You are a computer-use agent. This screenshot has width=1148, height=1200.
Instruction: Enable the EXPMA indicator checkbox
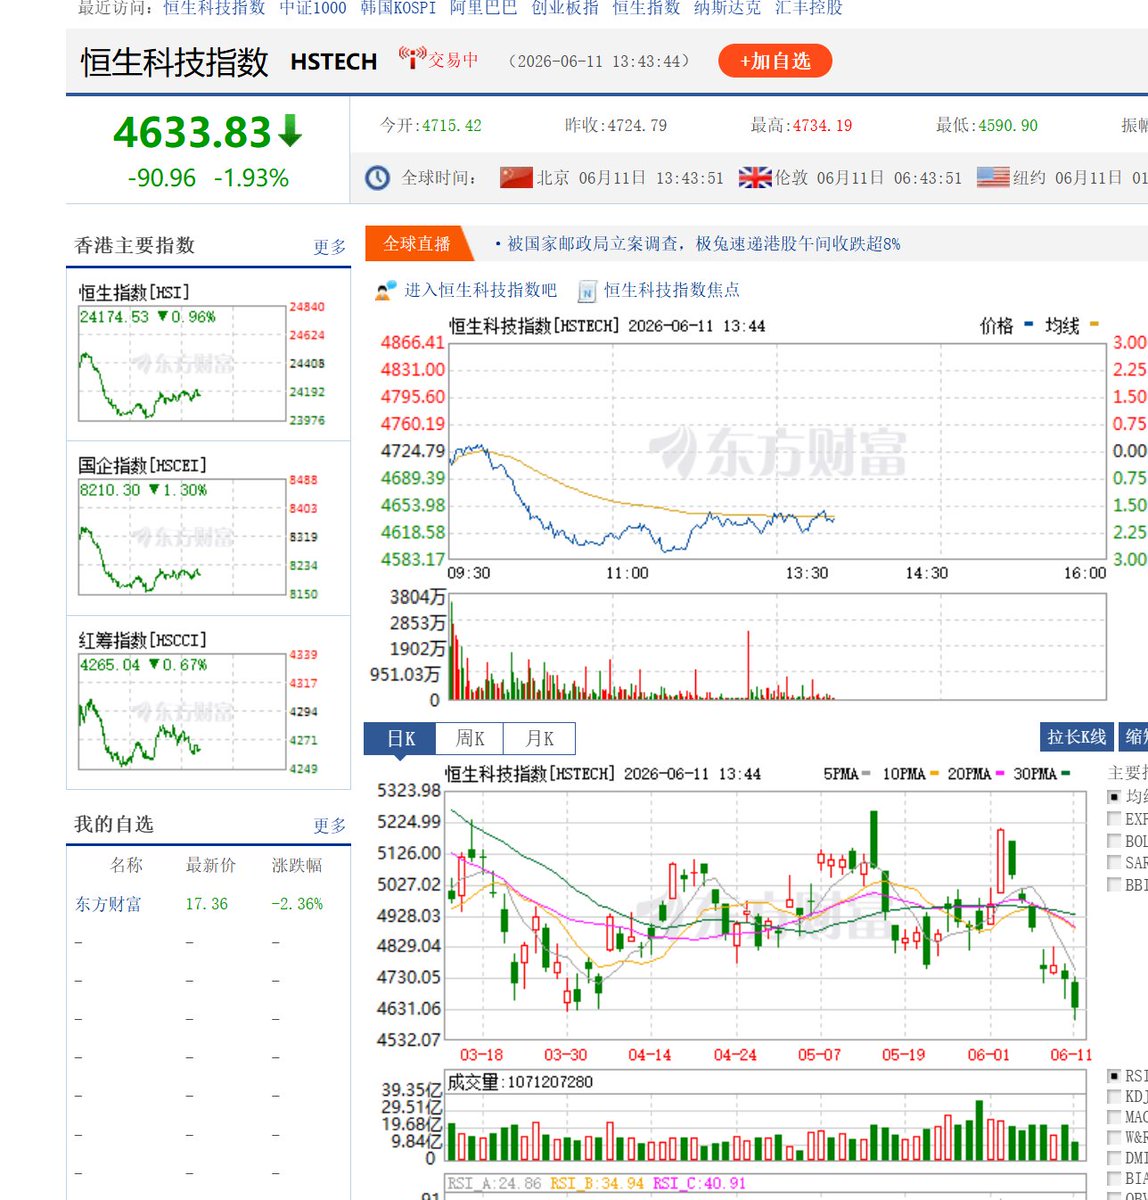pyautogui.click(x=1114, y=818)
